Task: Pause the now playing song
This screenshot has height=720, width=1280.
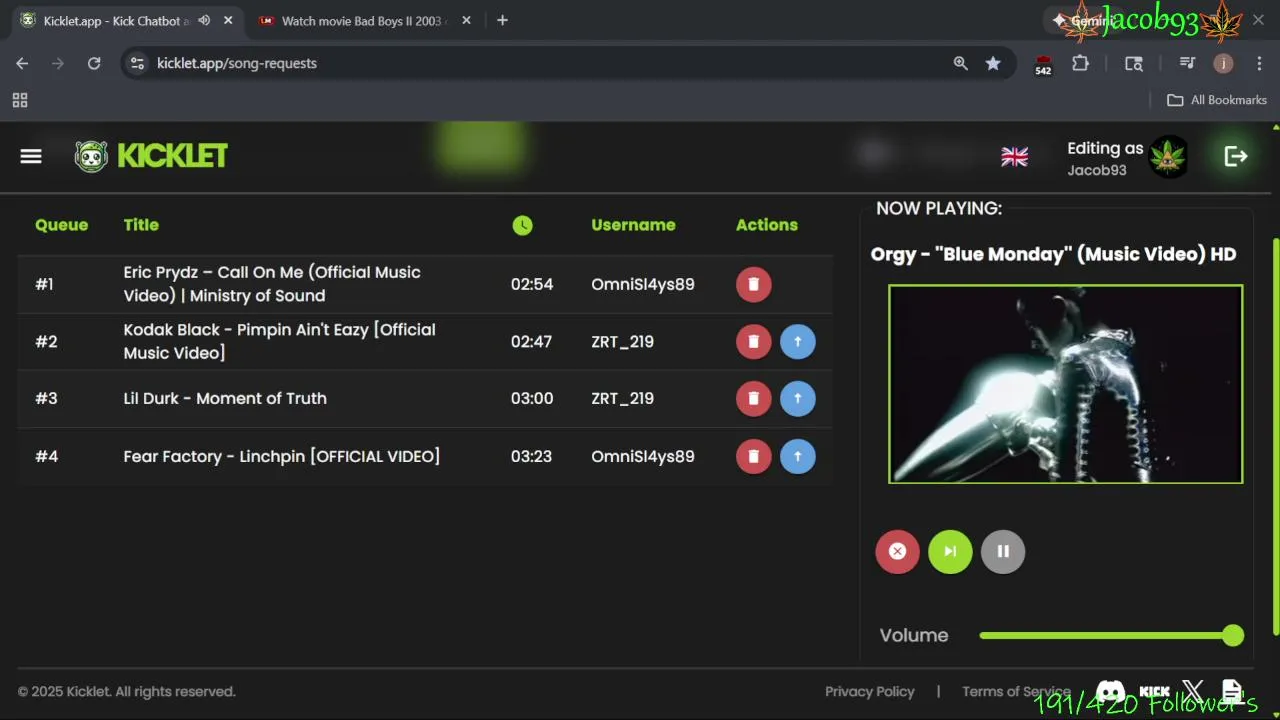Action: coord(1003,551)
